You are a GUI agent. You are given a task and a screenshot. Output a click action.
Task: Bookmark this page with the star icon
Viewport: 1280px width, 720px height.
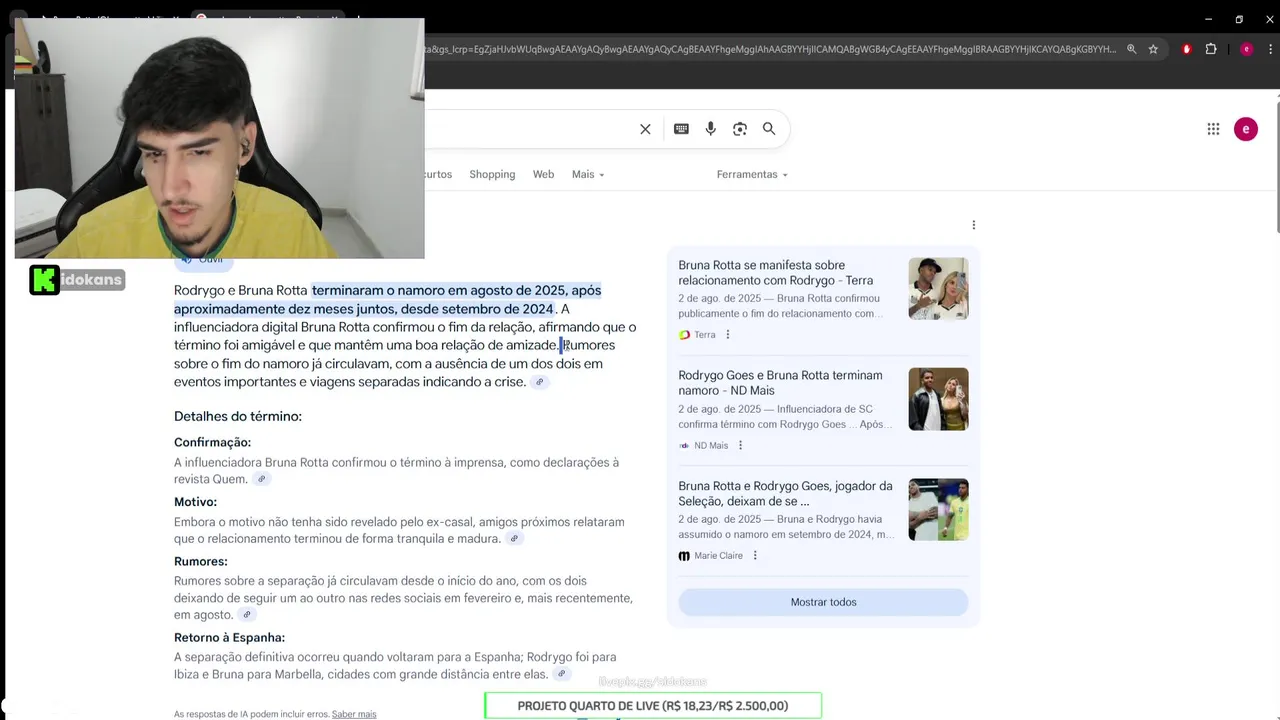pyautogui.click(x=1153, y=49)
